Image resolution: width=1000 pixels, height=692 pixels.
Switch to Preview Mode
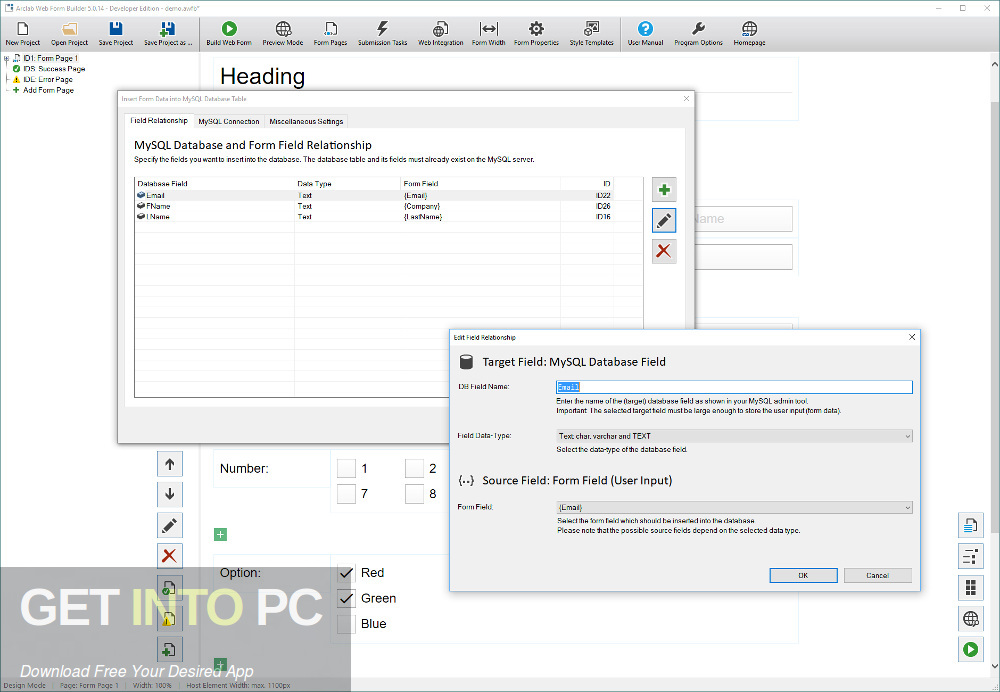pyautogui.click(x=283, y=33)
